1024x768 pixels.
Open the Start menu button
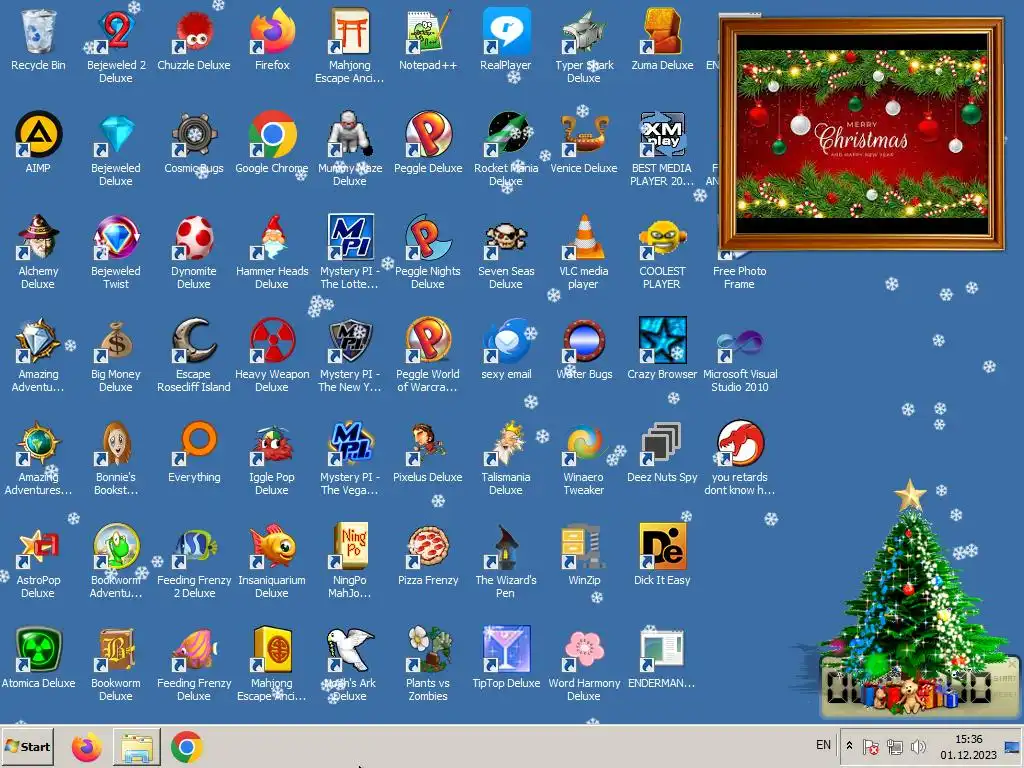click(x=27, y=746)
